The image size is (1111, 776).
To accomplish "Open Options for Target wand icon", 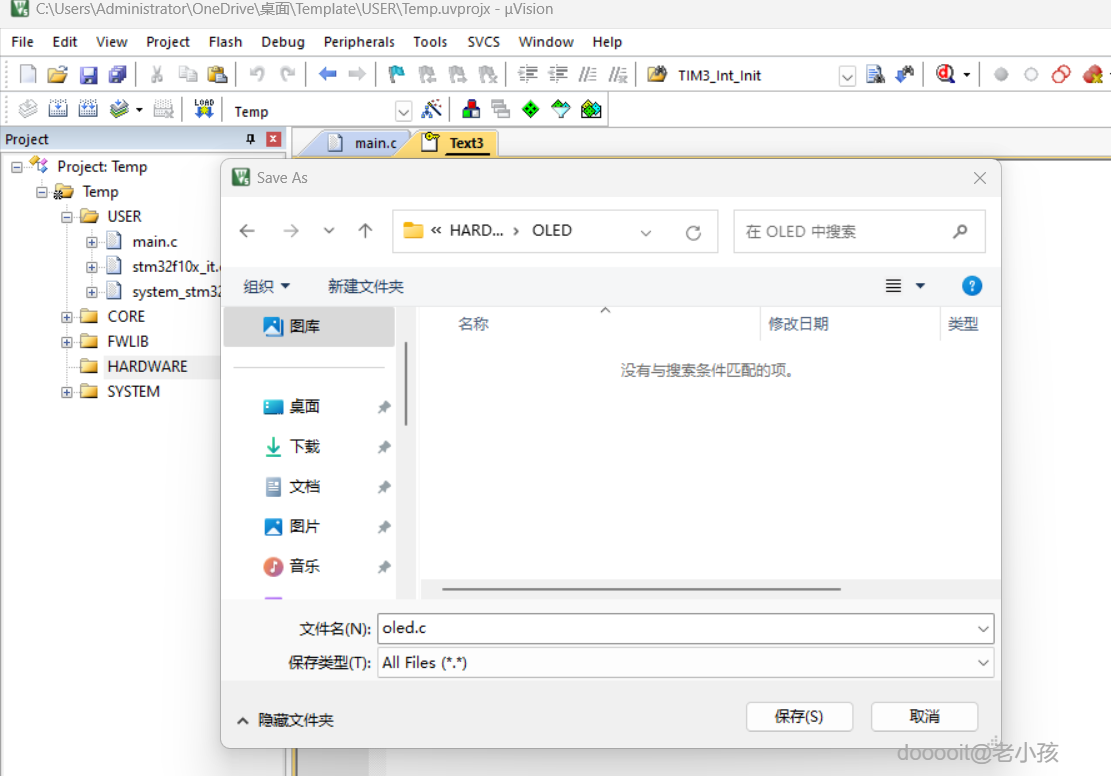I will [432, 109].
